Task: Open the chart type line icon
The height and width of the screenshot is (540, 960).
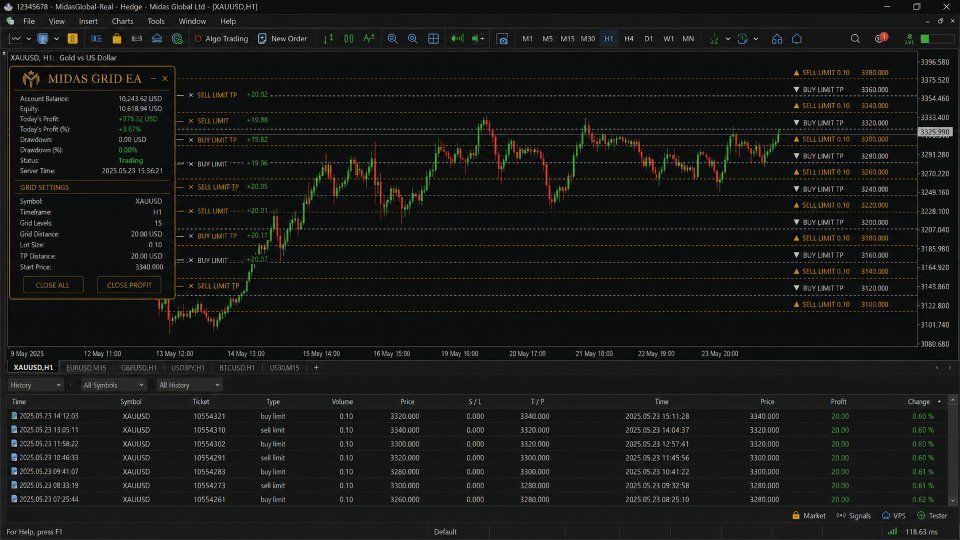Action: click(15, 39)
